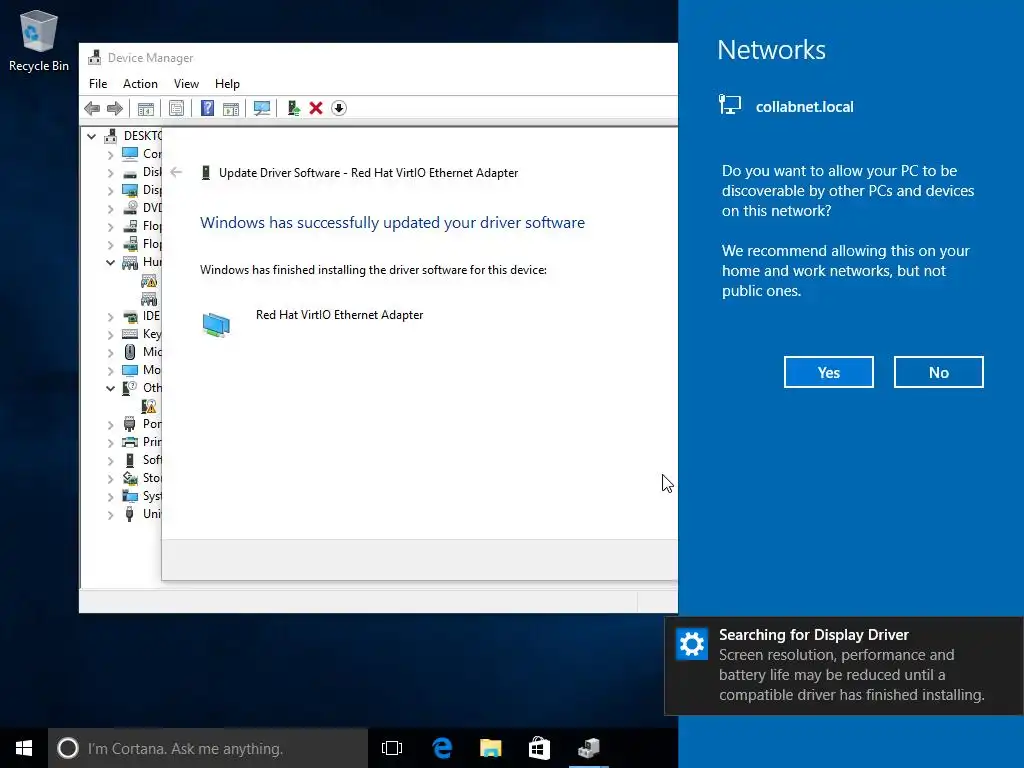Scan for hardware changes via monitor toolbar icon
1024x768 pixels.
pos(262,108)
